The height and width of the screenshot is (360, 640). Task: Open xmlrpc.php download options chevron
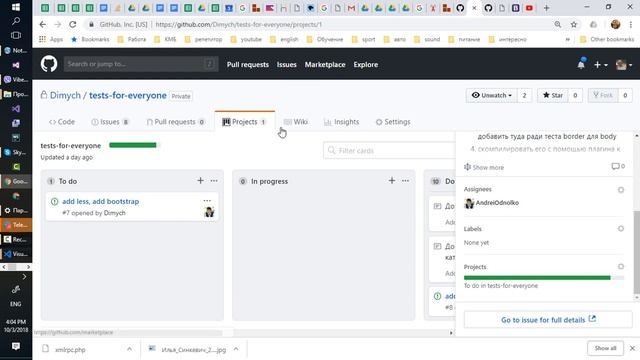click(x=129, y=349)
